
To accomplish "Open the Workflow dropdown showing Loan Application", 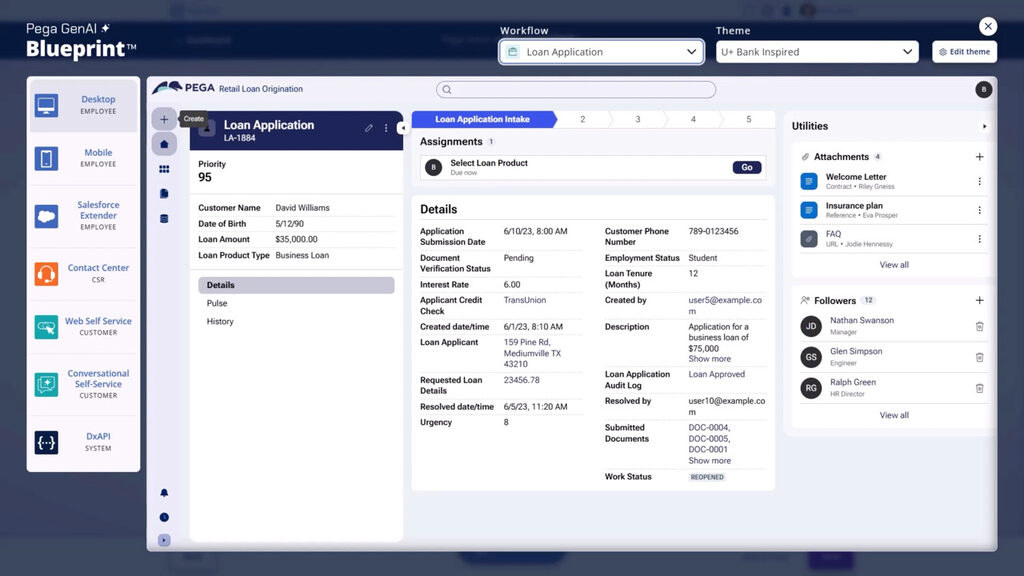I will (602, 52).
